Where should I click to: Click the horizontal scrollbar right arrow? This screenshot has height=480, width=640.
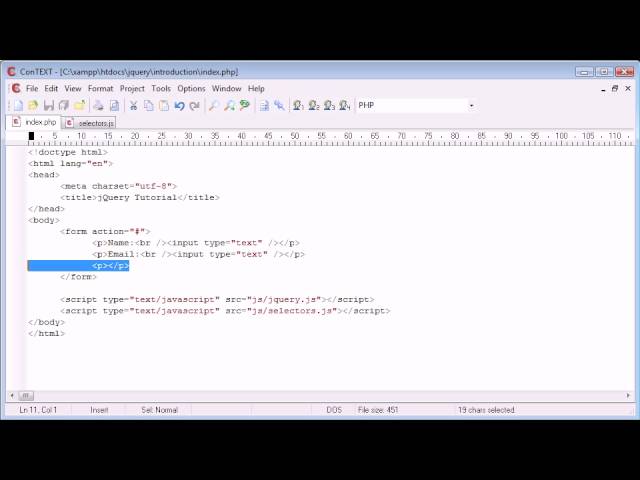628,396
